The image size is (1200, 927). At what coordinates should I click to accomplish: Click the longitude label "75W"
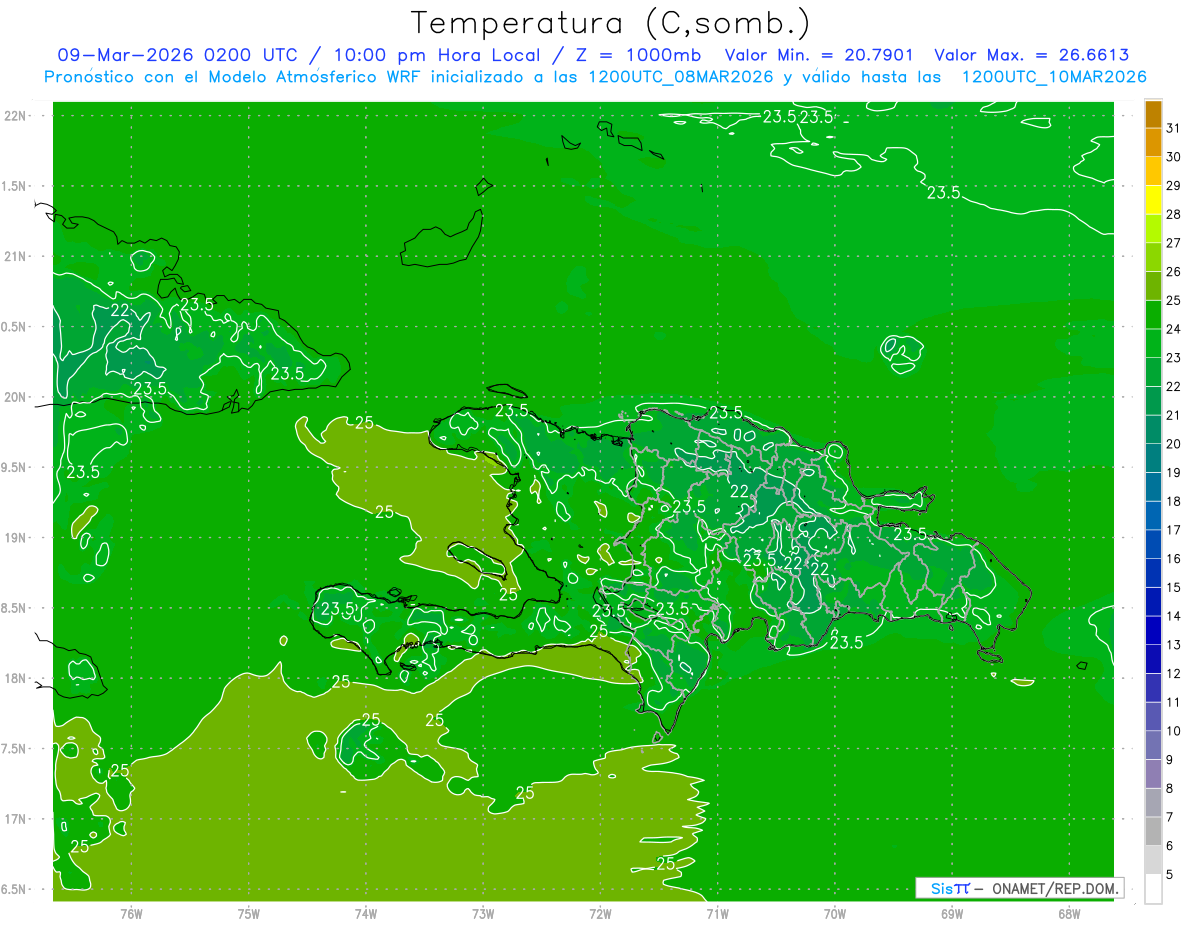248,913
